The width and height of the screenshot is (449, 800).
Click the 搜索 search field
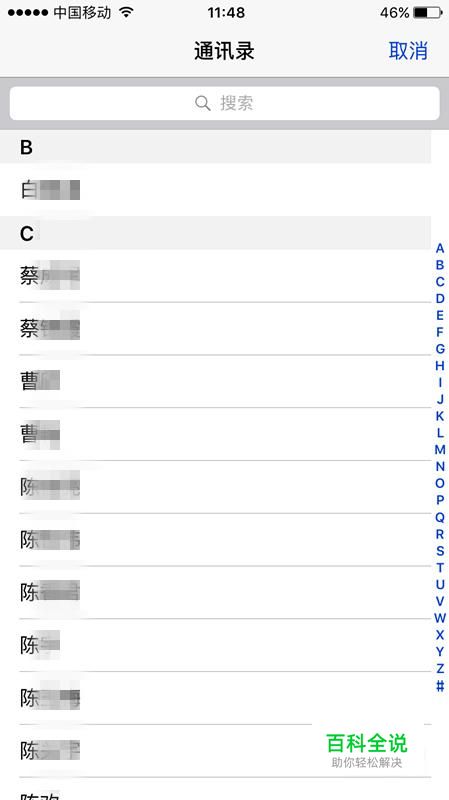point(224,103)
